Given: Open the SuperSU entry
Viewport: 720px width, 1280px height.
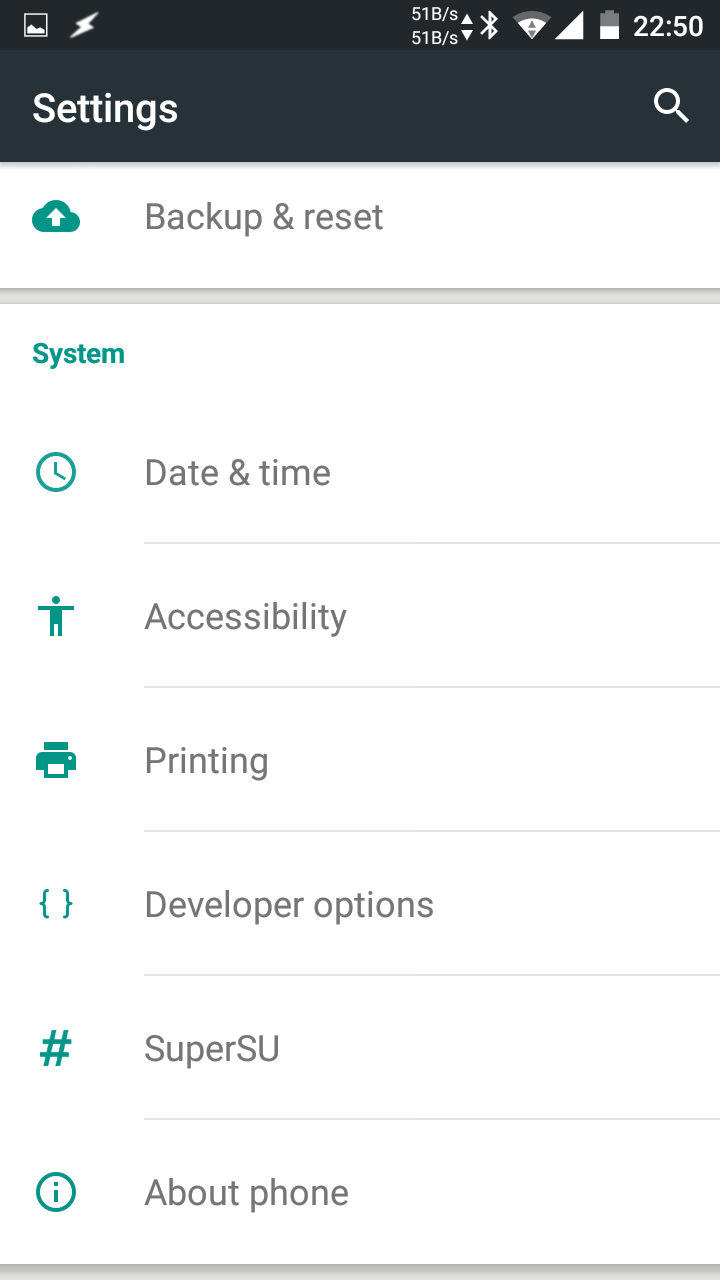Looking at the screenshot, I should pyautogui.click(x=212, y=1049).
